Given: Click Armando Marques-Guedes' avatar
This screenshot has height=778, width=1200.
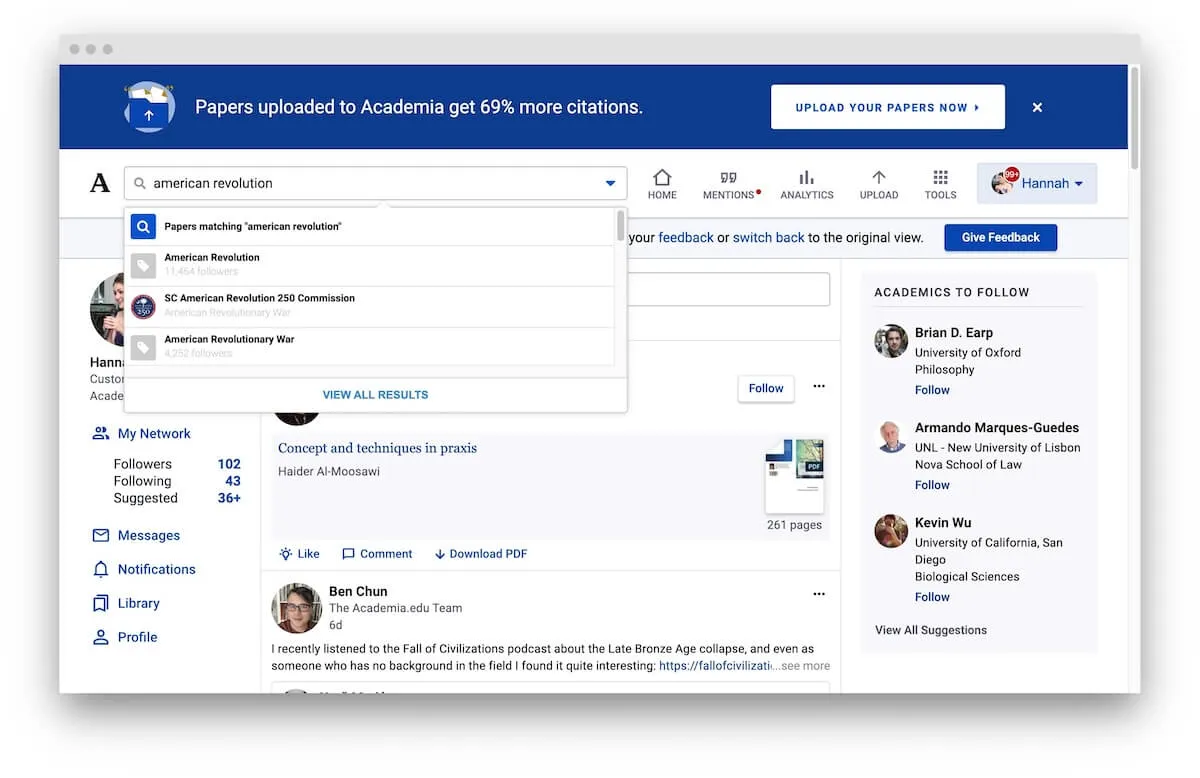Looking at the screenshot, I should pos(891,436).
